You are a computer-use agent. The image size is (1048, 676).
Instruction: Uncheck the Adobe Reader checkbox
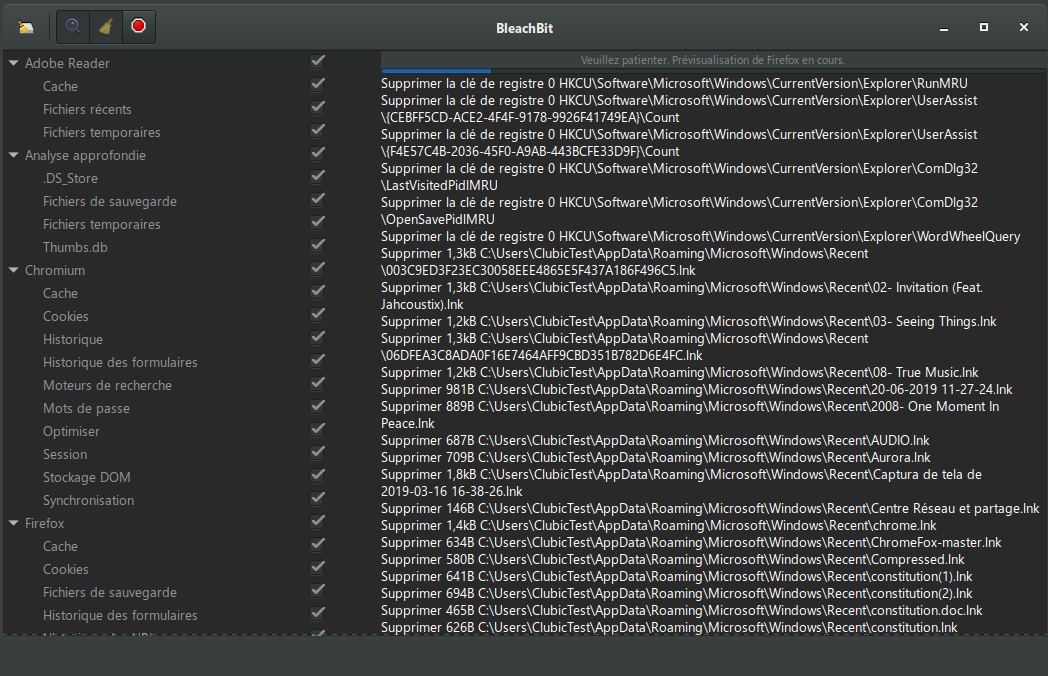[x=318, y=62]
